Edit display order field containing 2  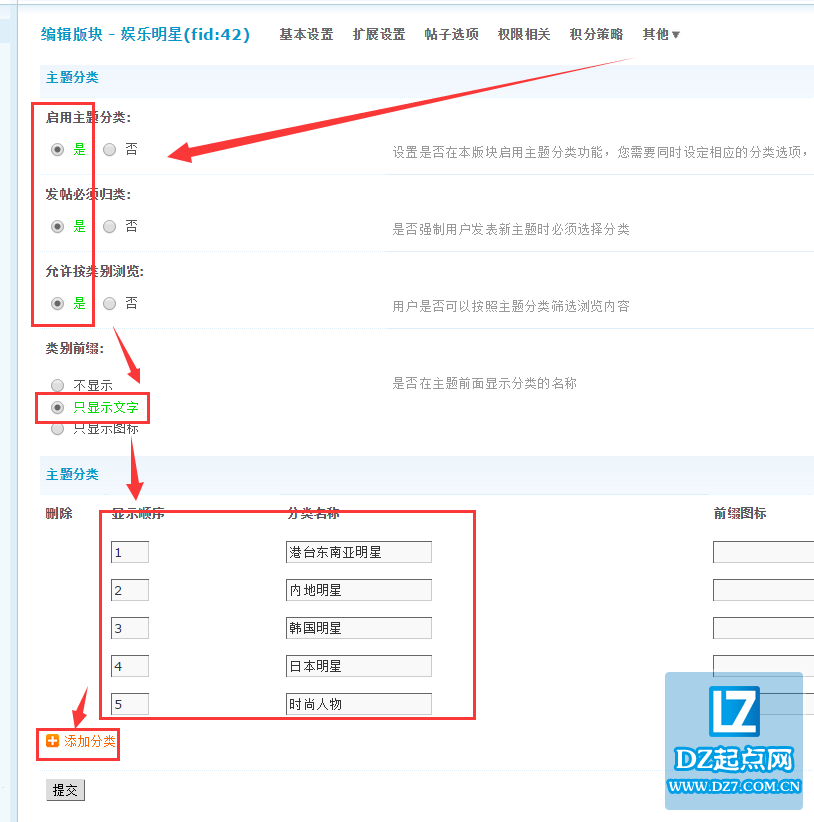(x=130, y=590)
